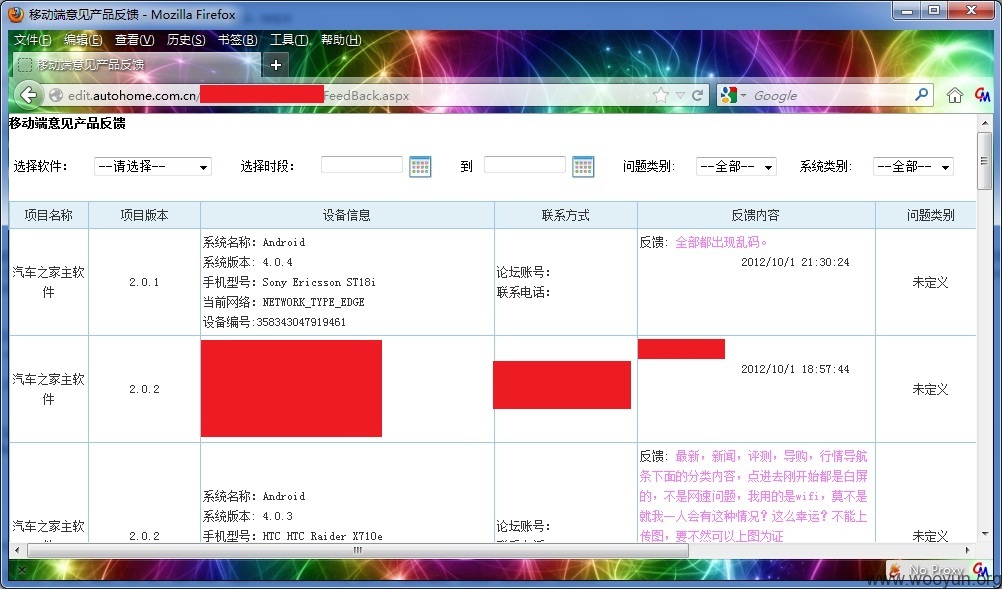Click the 设备信息 column header
This screenshot has height=589, width=1002.
(x=347, y=215)
